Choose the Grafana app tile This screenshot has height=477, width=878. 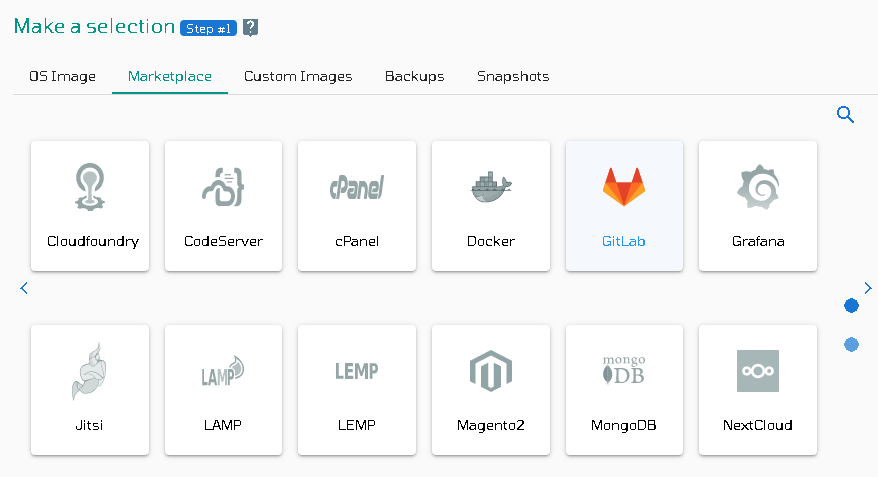(x=758, y=206)
